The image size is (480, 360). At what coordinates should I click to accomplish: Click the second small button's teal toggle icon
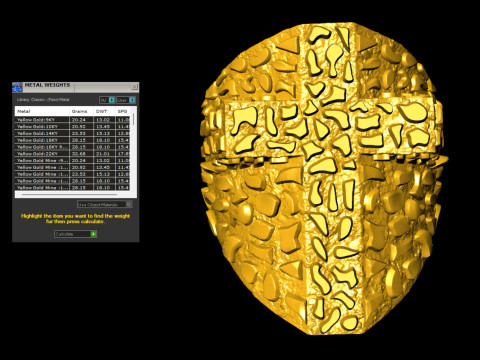pyautogui.click(x=132, y=100)
